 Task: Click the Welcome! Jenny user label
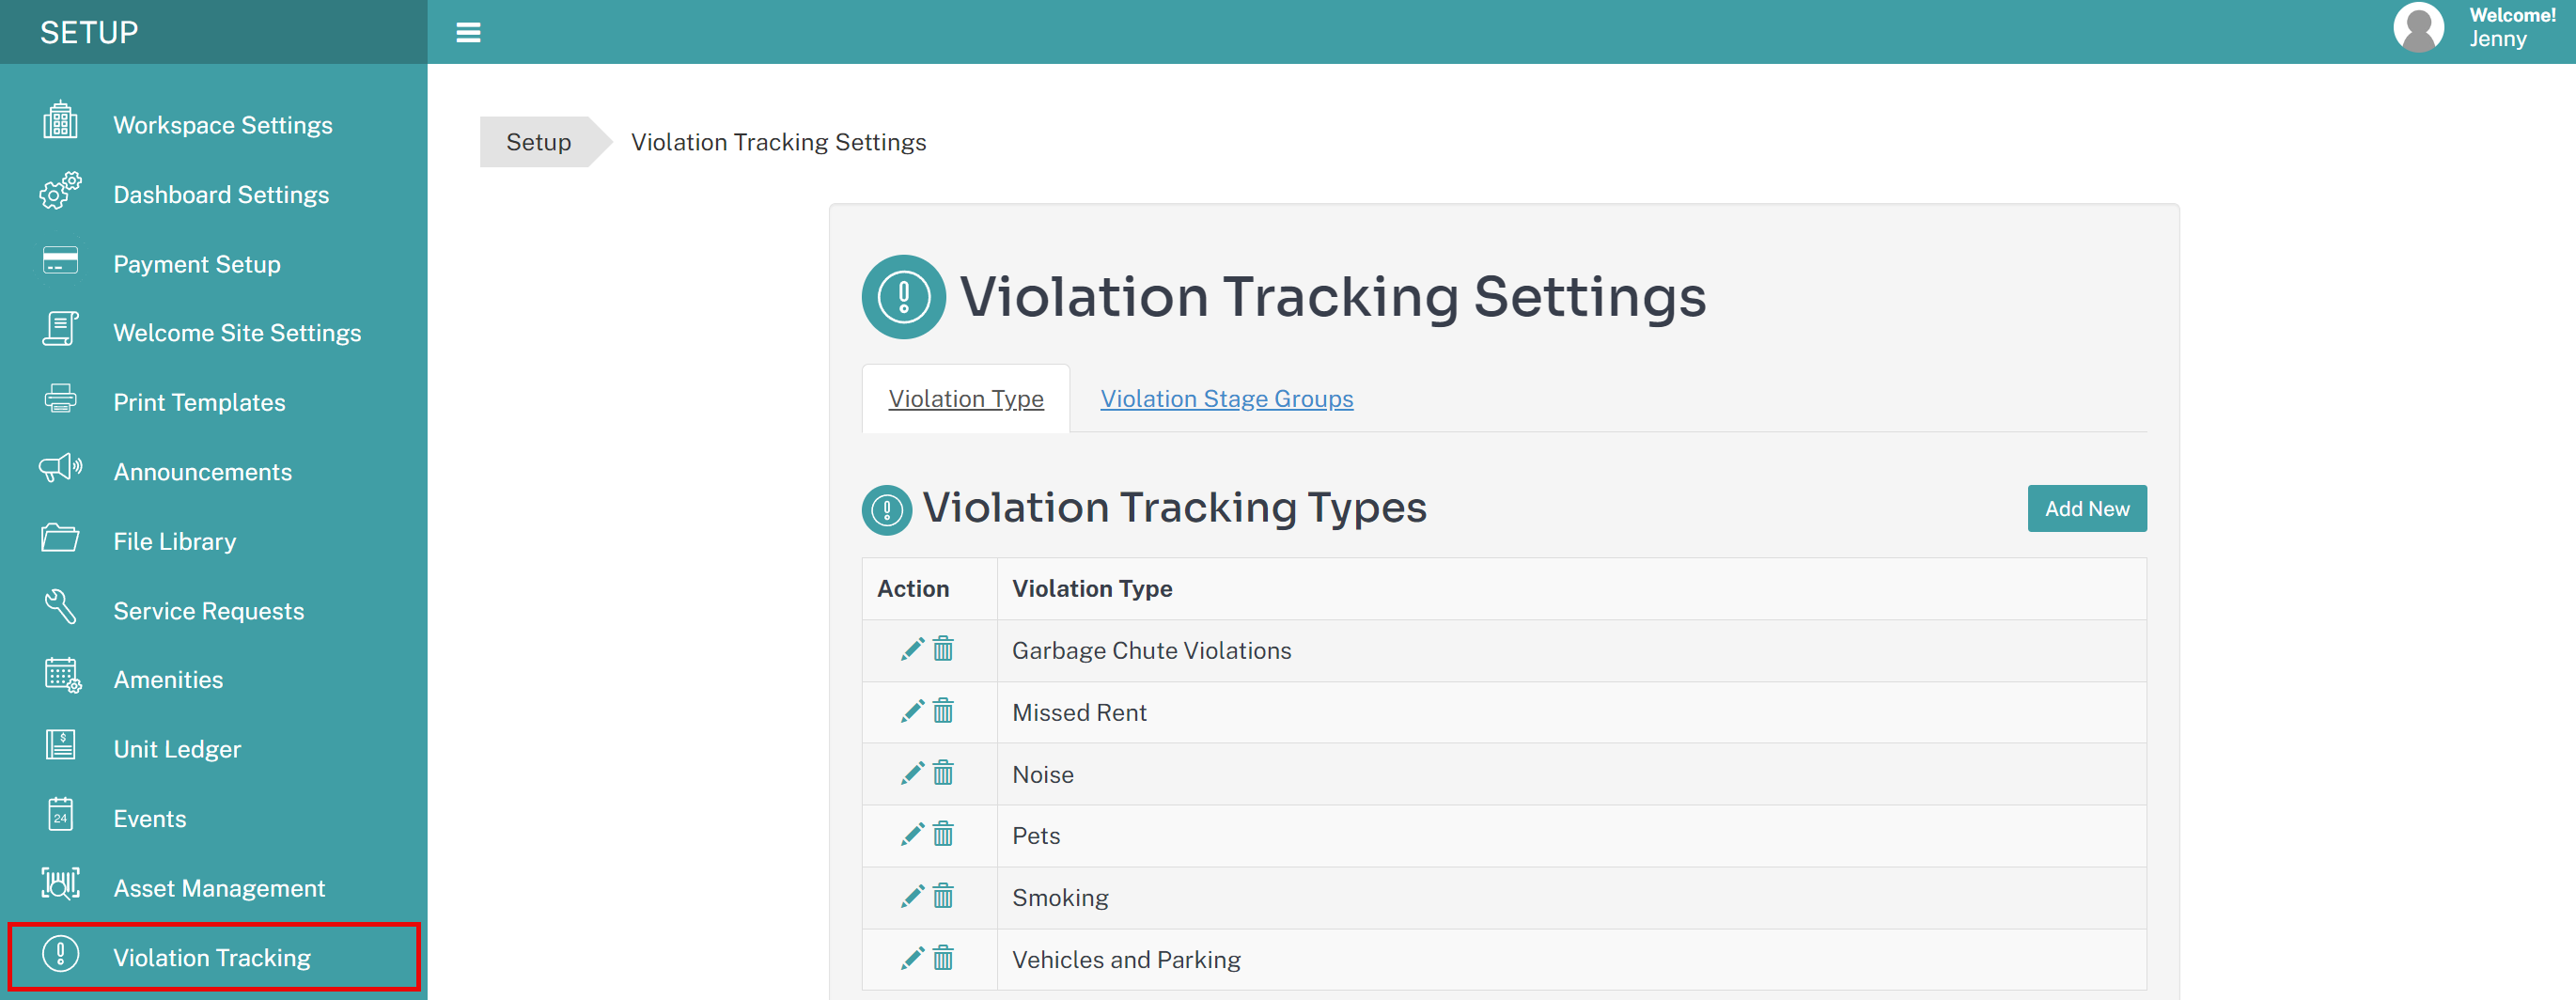coord(2511,27)
